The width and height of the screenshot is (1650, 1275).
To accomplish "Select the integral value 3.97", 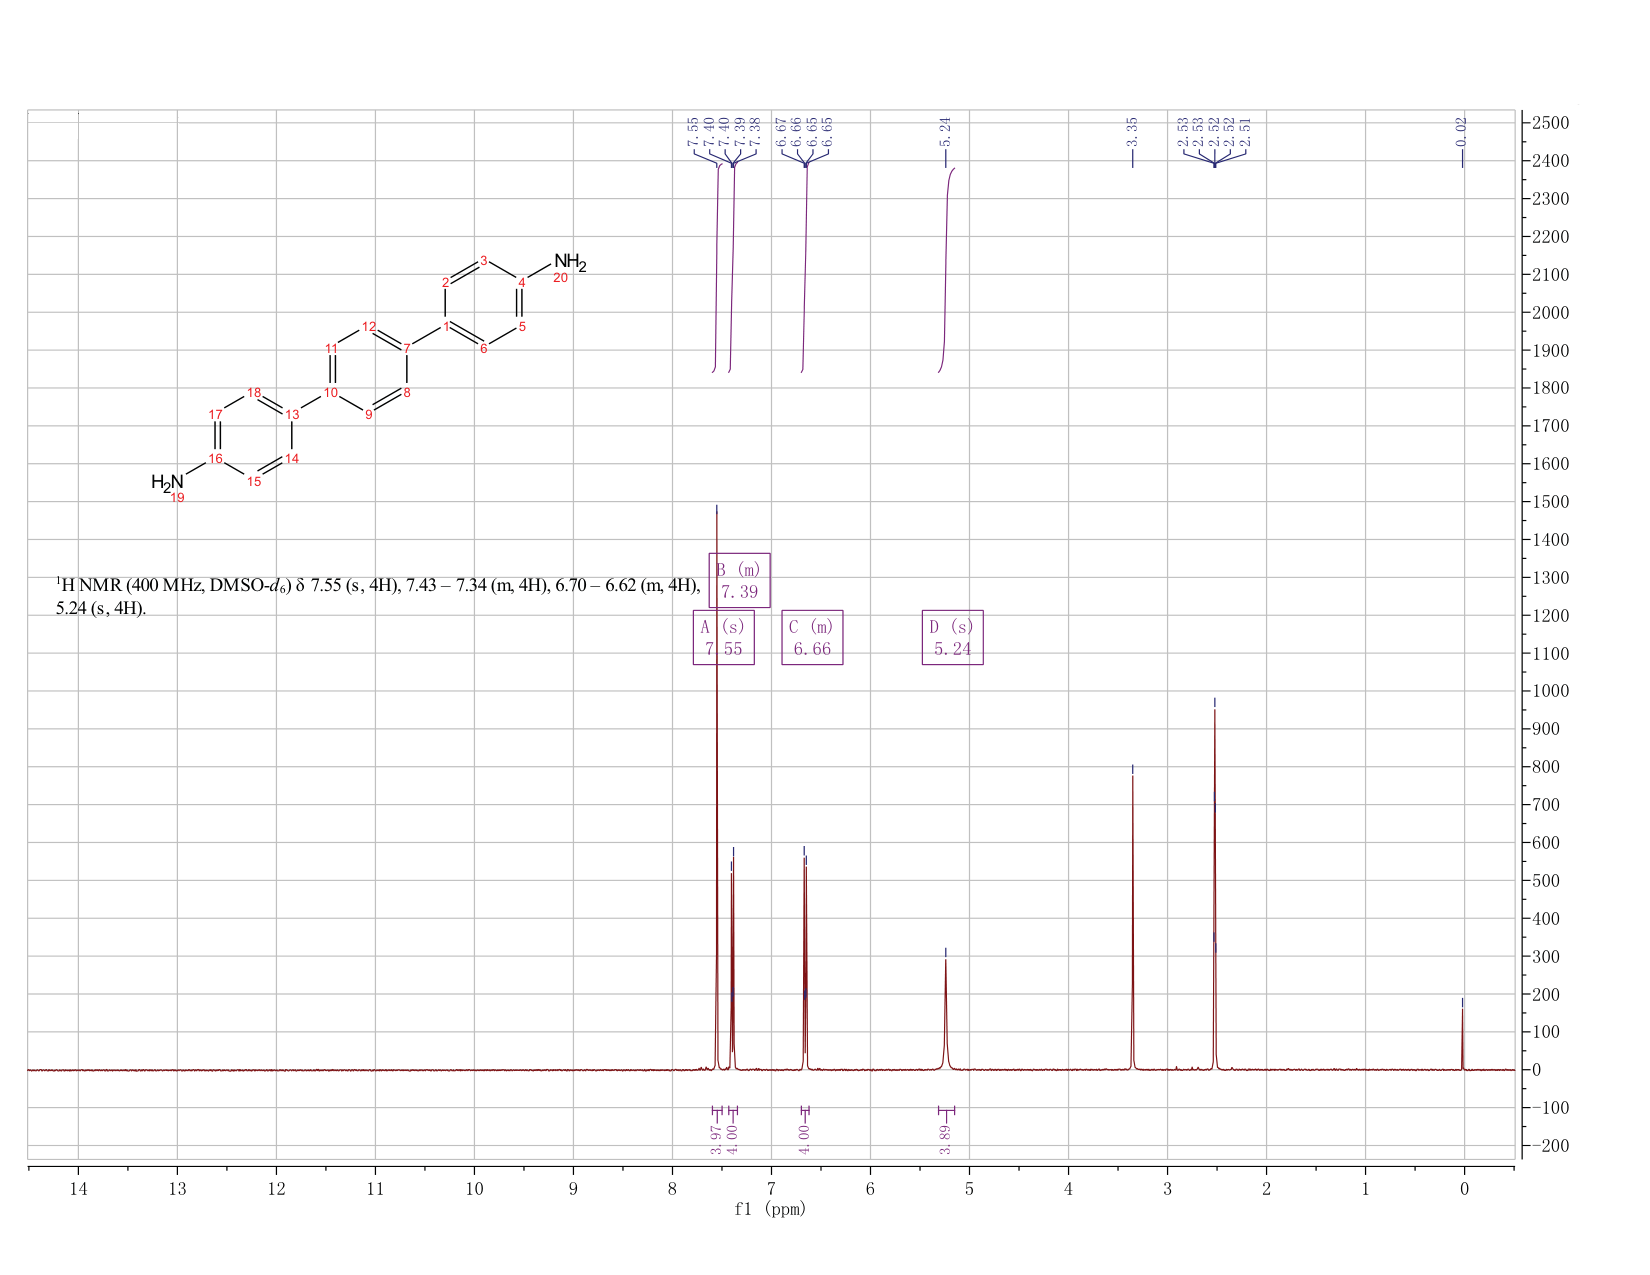I will [716, 1138].
